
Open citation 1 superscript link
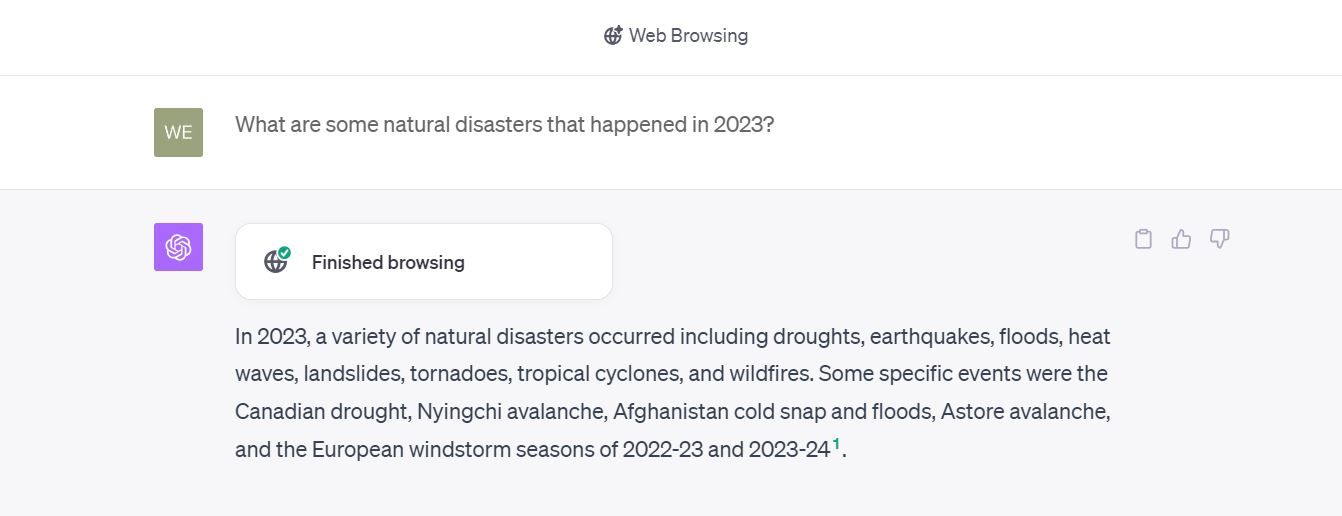pyautogui.click(x=836, y=444)
